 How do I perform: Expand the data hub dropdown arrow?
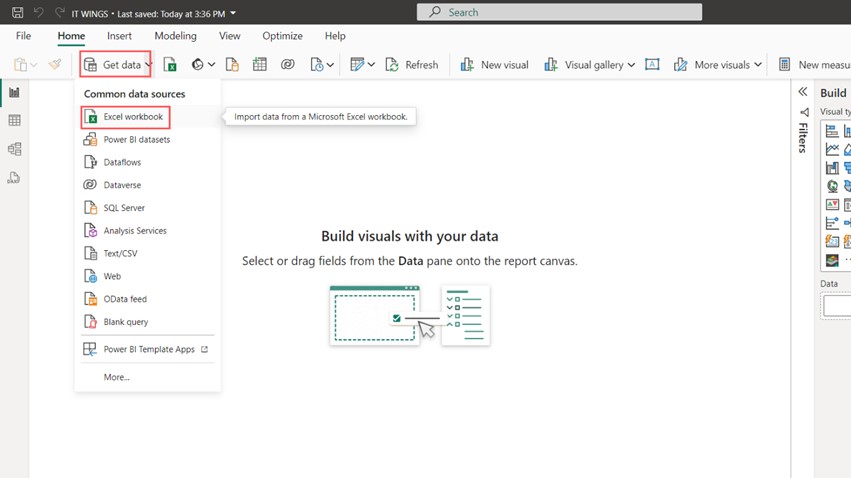[212, 65]
